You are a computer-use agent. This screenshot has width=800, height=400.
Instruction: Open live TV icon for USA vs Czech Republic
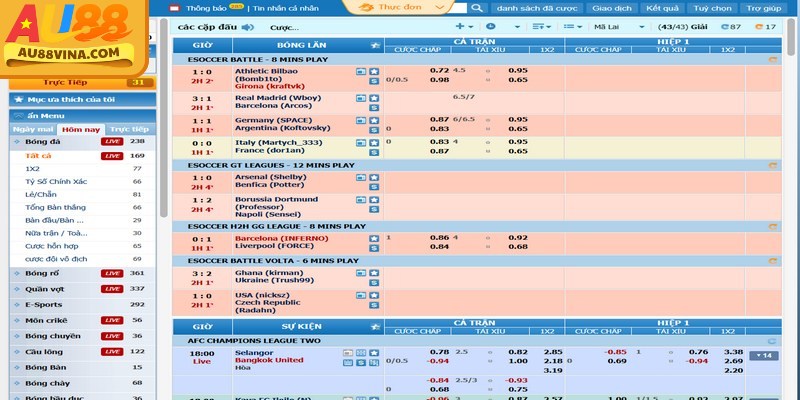[x=361, y=295]
